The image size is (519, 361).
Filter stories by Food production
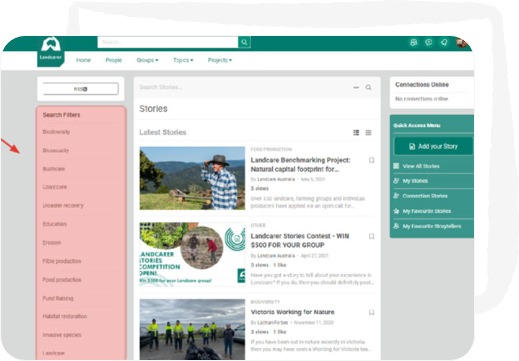(62, 280)
